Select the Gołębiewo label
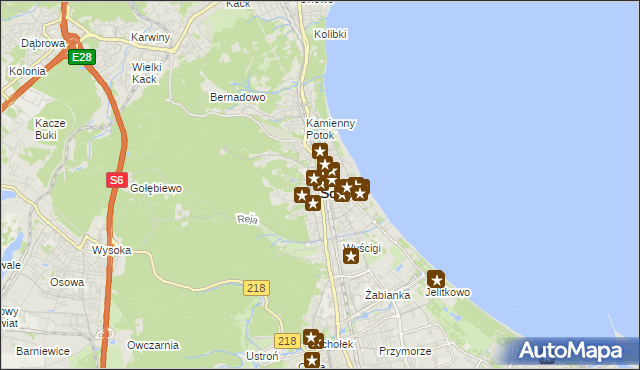 [x=156, y=188]
